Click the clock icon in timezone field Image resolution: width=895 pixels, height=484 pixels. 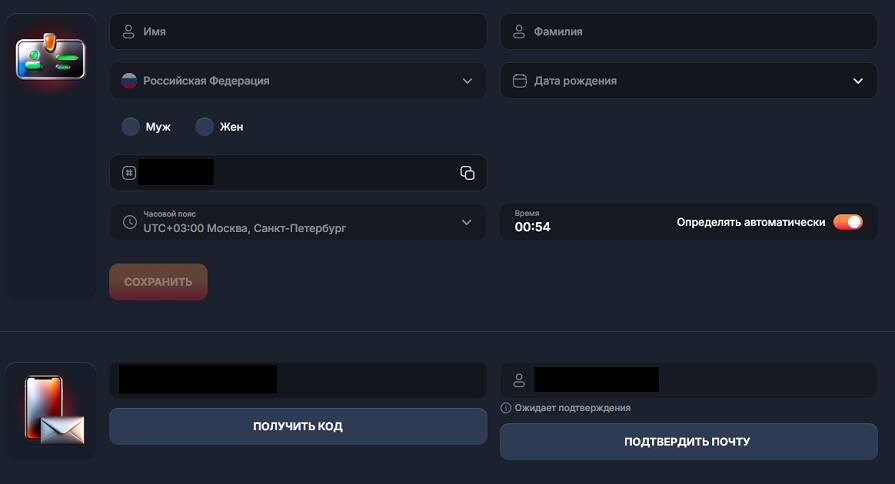pos(130,222)
